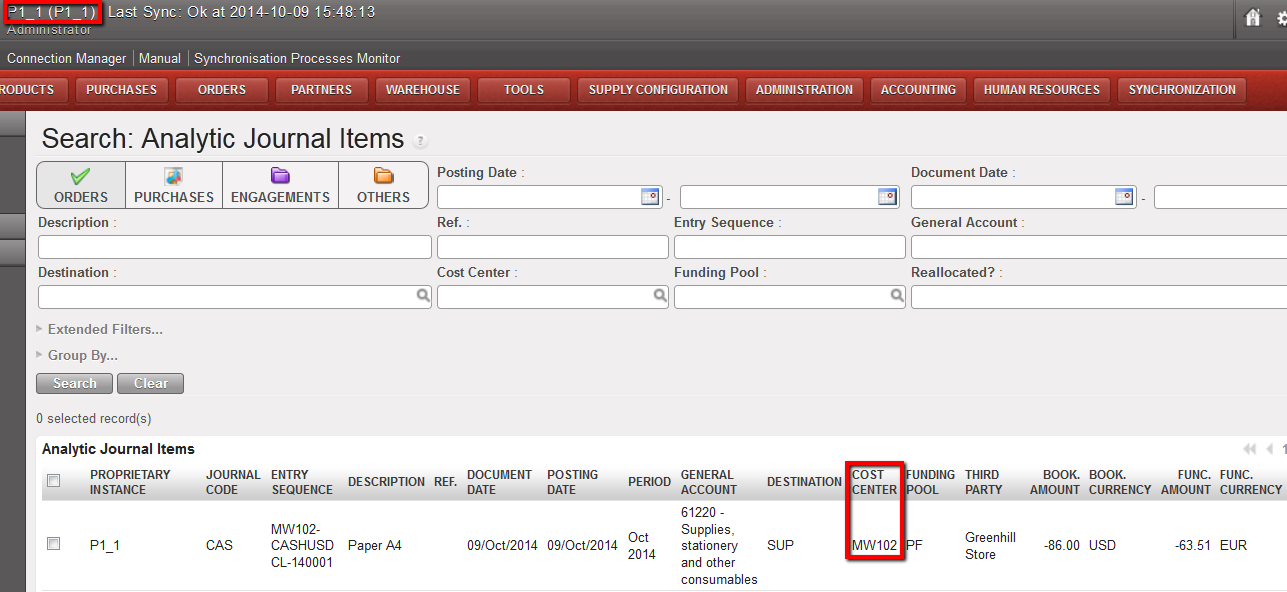Open the Connection Manager link
Viewport: 1287px width, 592px height.
click(67, 59)
